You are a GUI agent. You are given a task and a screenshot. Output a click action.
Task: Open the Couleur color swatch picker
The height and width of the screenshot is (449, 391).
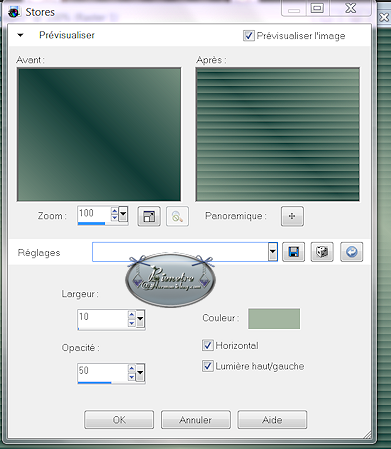coord(274,318)
